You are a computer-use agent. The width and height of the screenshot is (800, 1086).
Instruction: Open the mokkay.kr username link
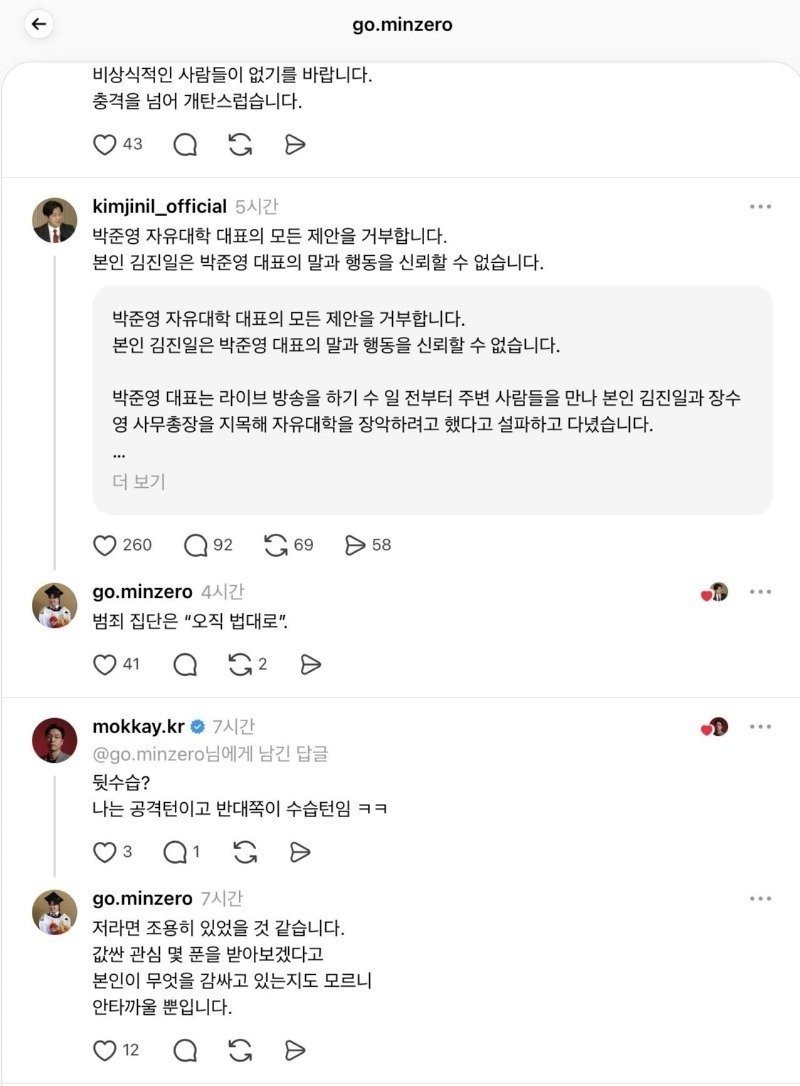(x=137, y=727)
